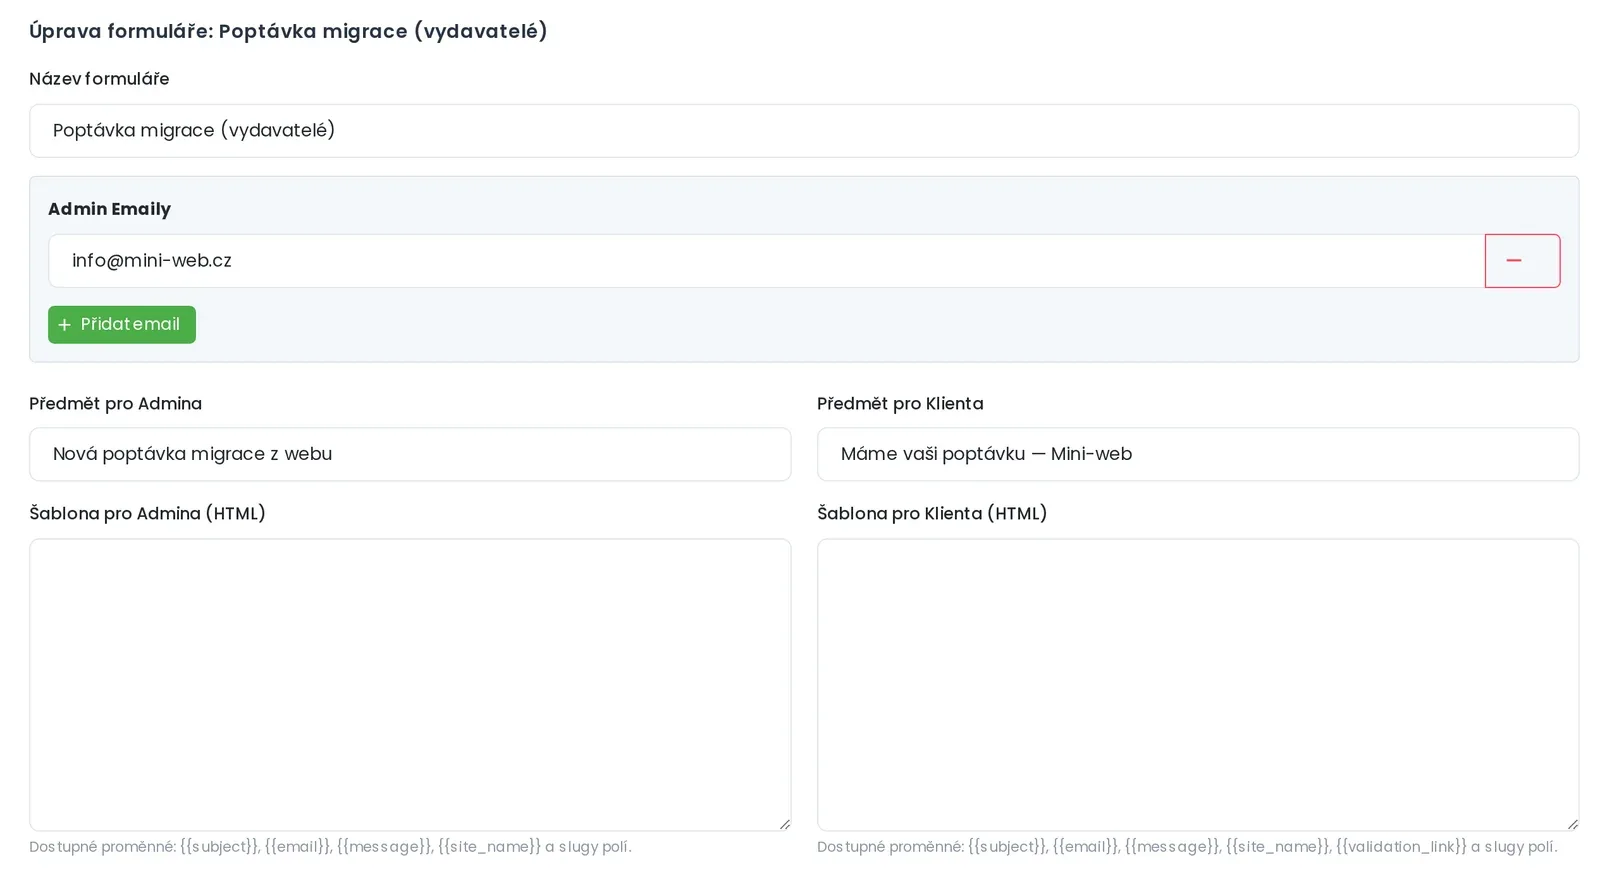Click the Předmět pro Klienta label
This screenshot has width=1600, height=872.
pos(900,404)
